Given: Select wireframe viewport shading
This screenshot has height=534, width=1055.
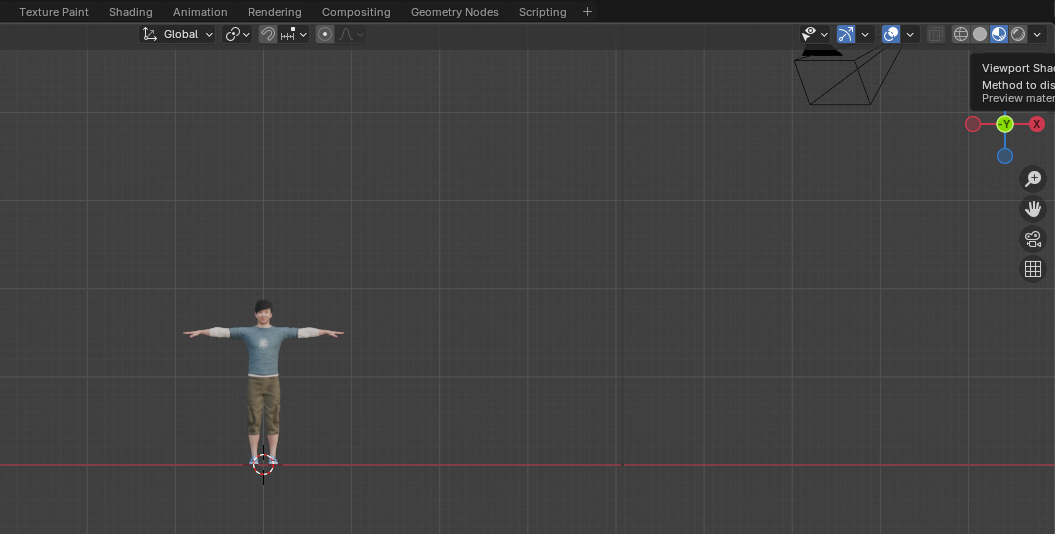Looking at the screenshot, I should tap(961, 34).
